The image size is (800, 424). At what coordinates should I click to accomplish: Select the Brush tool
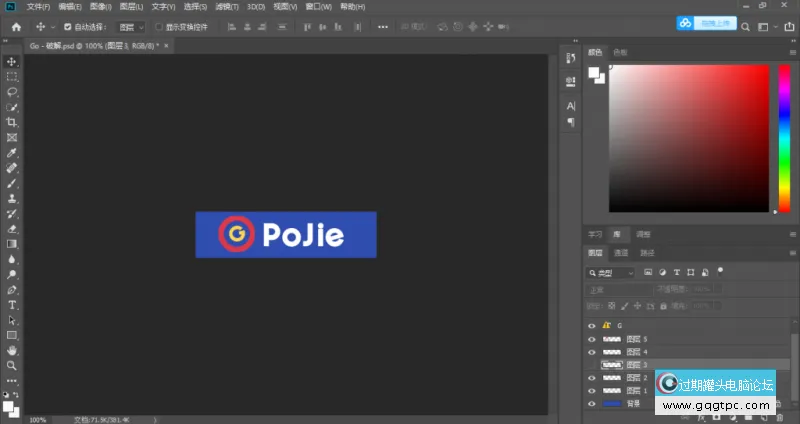(x=12, y=183)
